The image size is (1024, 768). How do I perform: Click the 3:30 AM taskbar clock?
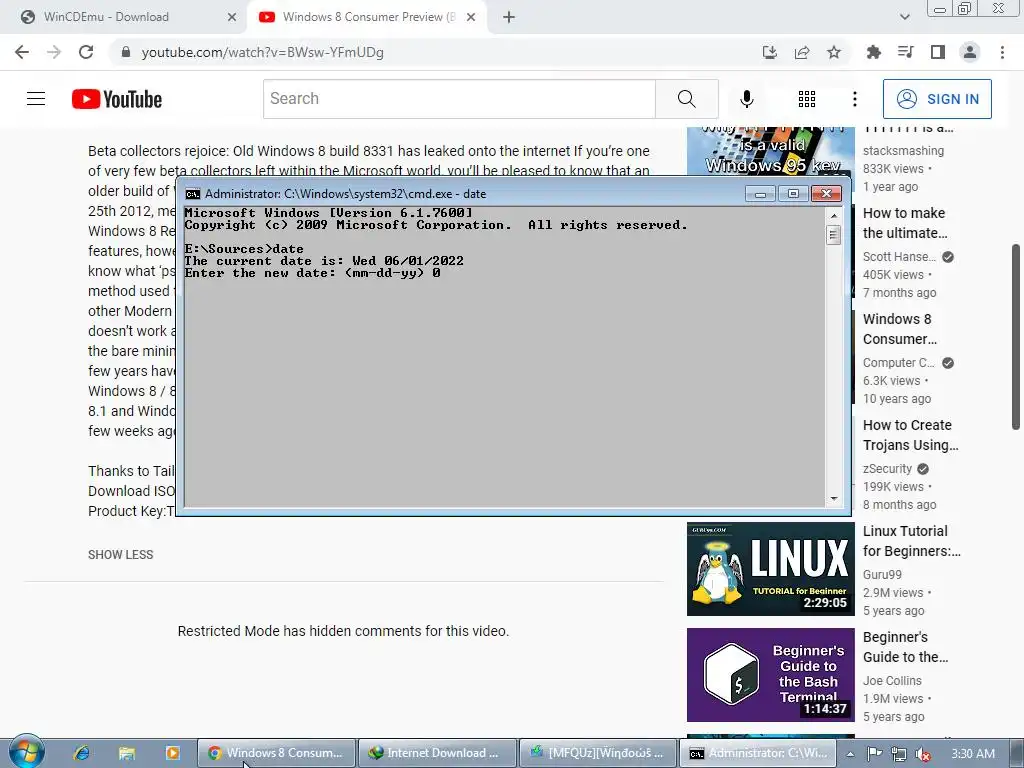click(973, 754)
